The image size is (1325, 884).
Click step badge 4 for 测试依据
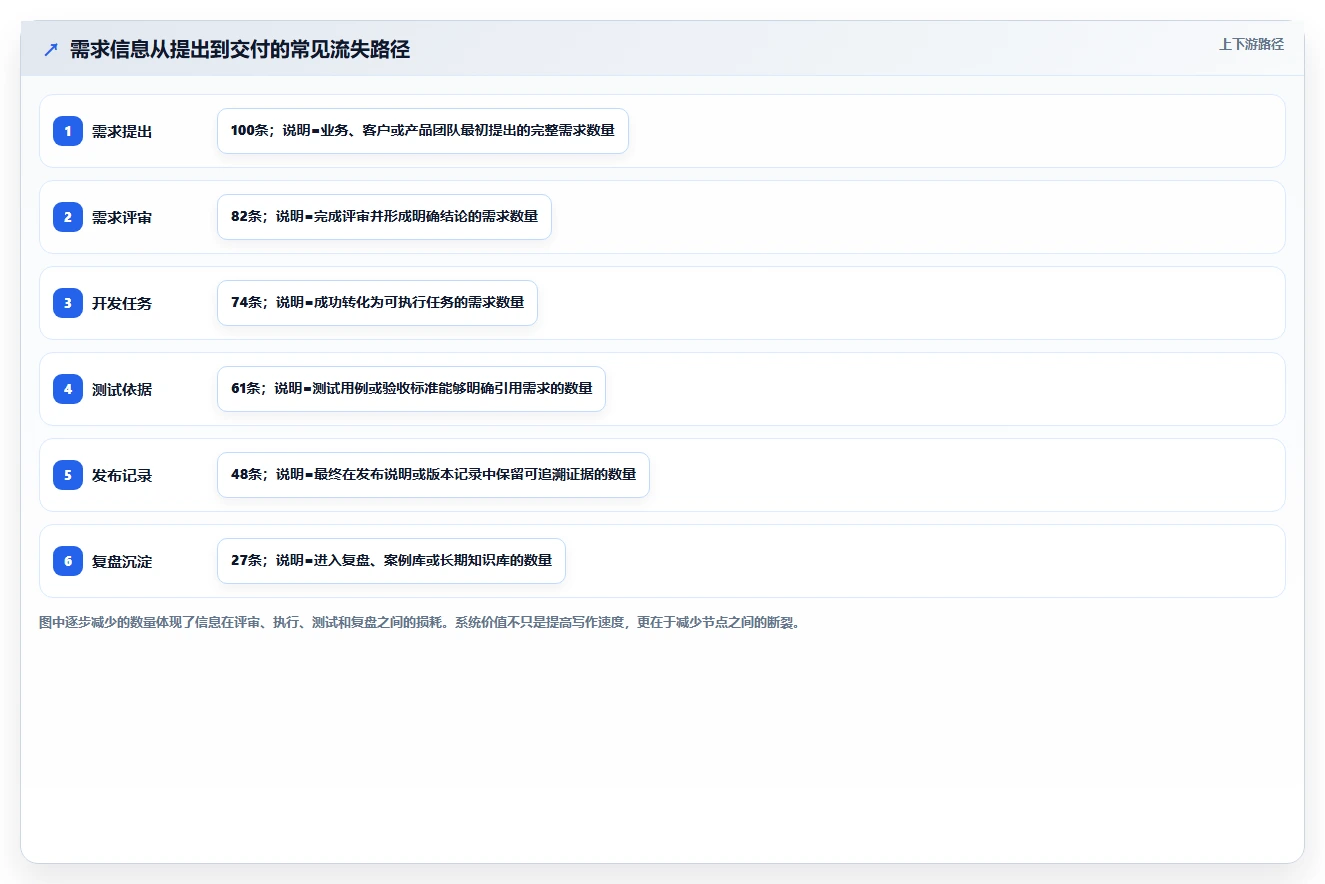68,389
